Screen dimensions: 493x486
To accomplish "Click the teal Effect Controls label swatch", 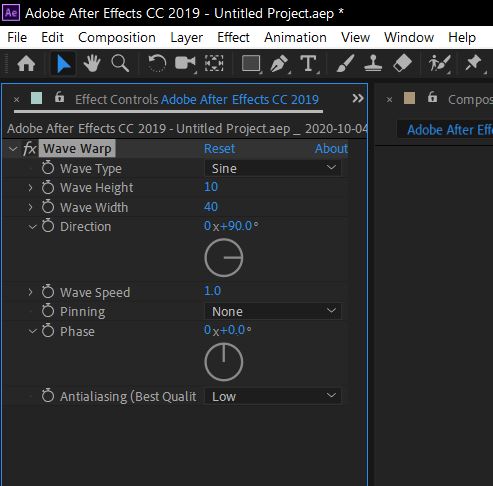I will pos(36,98).
